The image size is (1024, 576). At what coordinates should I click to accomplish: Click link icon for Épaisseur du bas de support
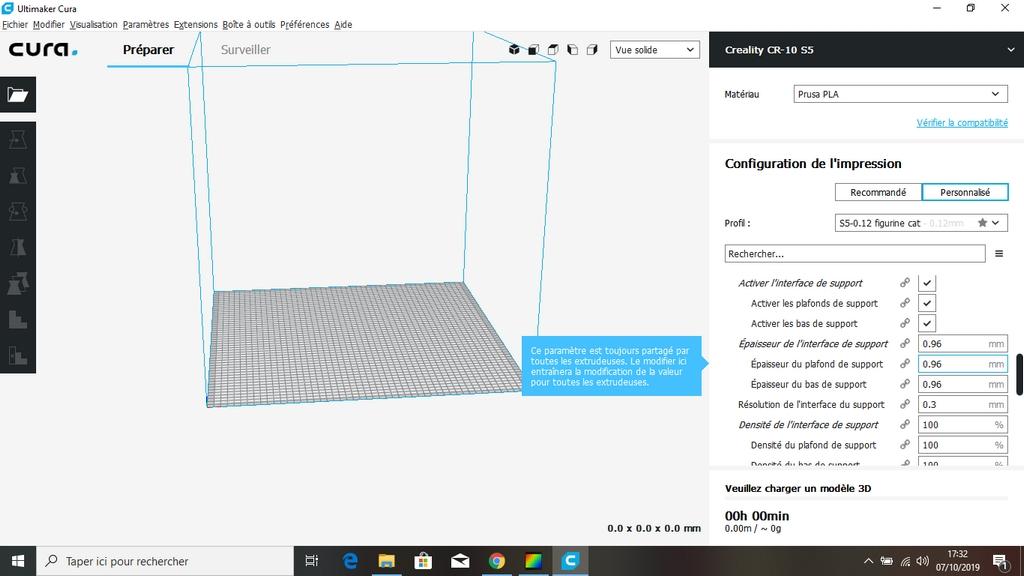click(x=904, y=384)
